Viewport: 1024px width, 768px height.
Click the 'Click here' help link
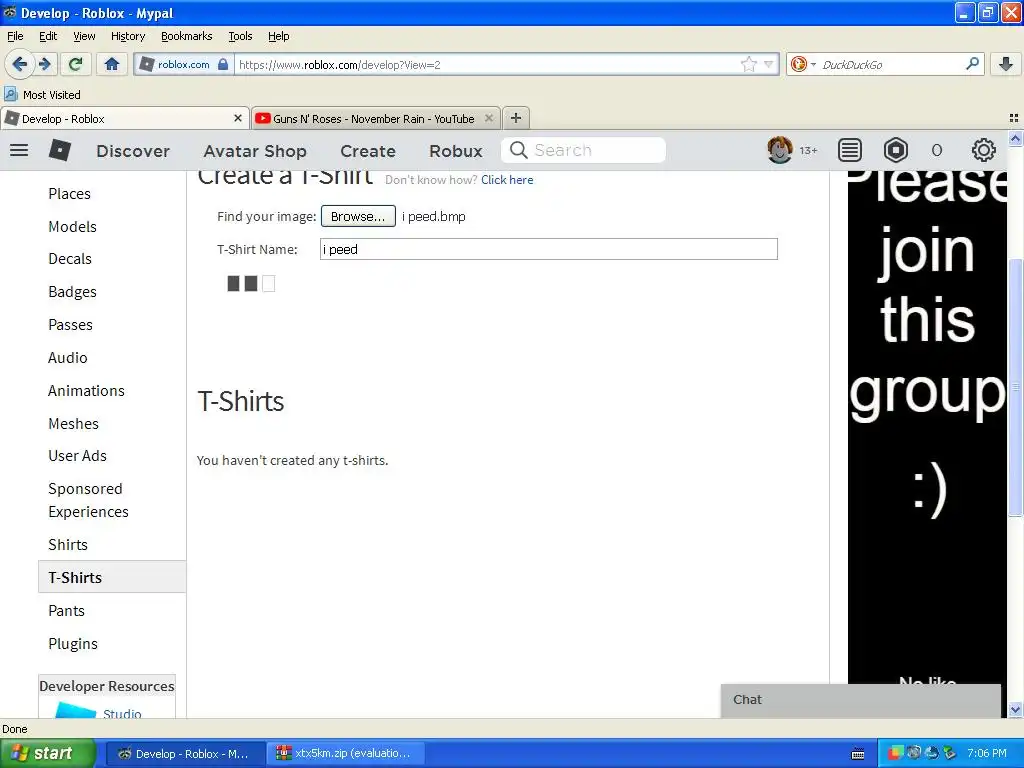point(507,180)
